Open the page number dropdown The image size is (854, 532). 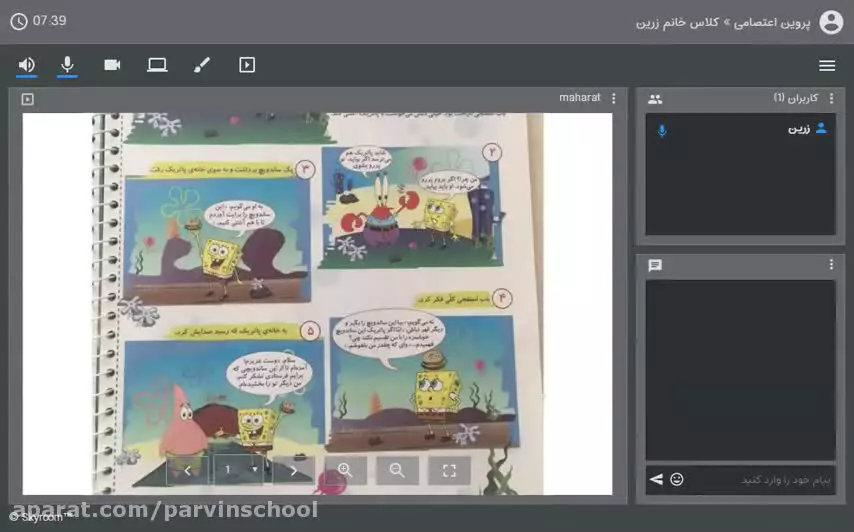tap(238, 470)
